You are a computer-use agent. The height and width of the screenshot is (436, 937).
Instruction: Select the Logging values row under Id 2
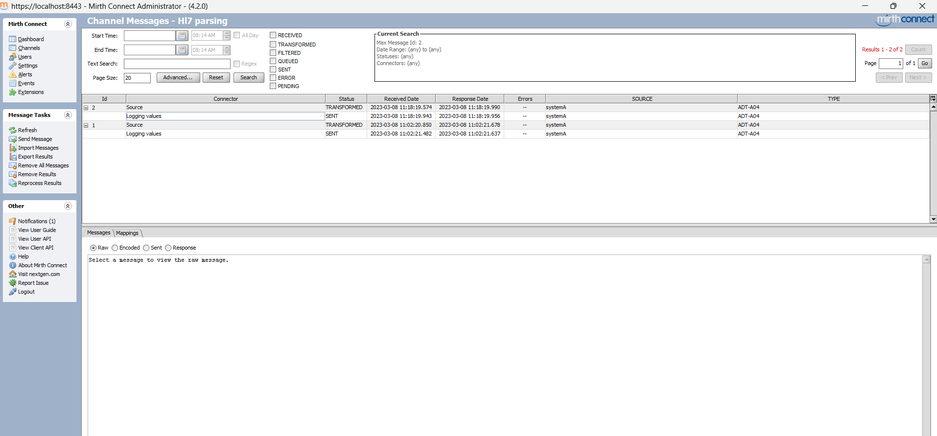click(x=506, y=116)
